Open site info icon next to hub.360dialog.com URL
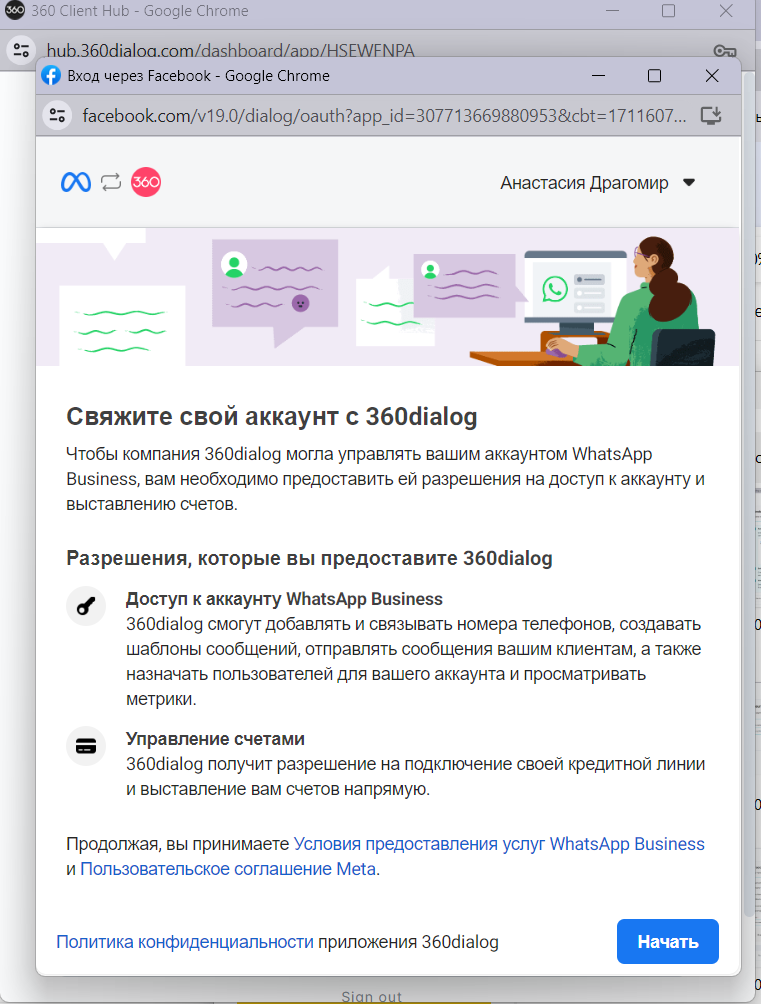 pyautogui.click(x=21, y=51)
